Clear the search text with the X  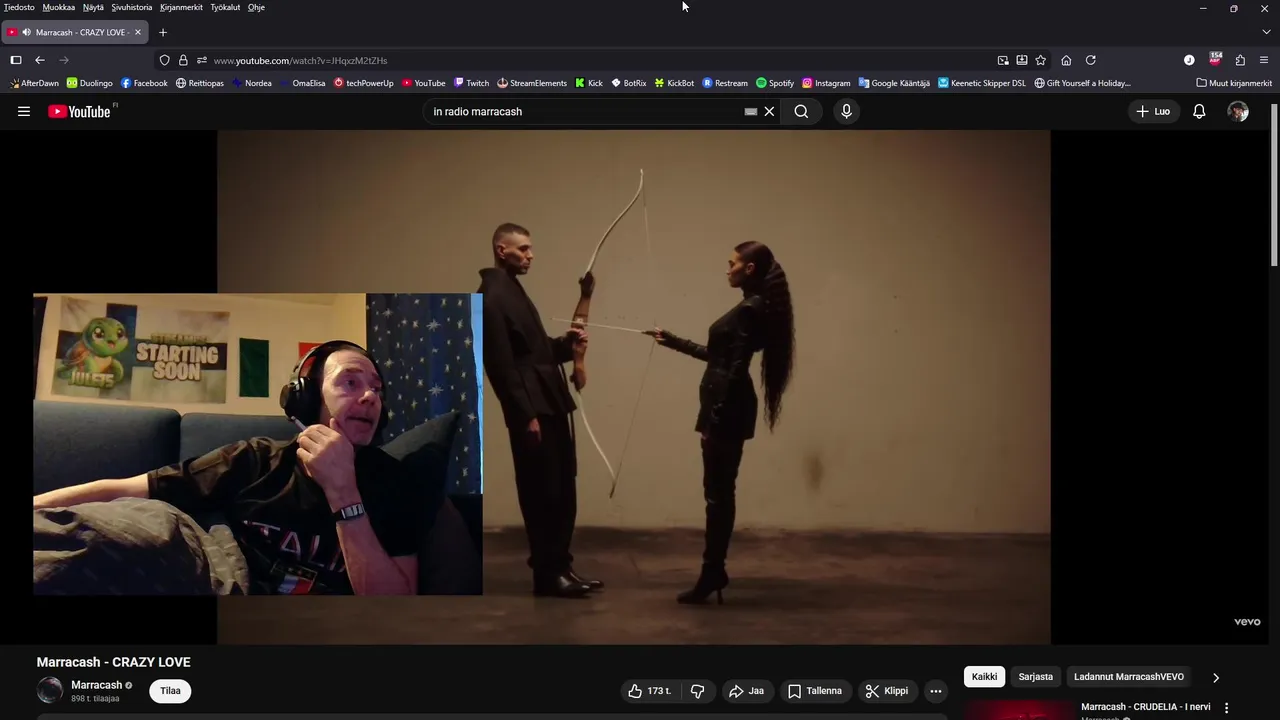click(769, 111)
